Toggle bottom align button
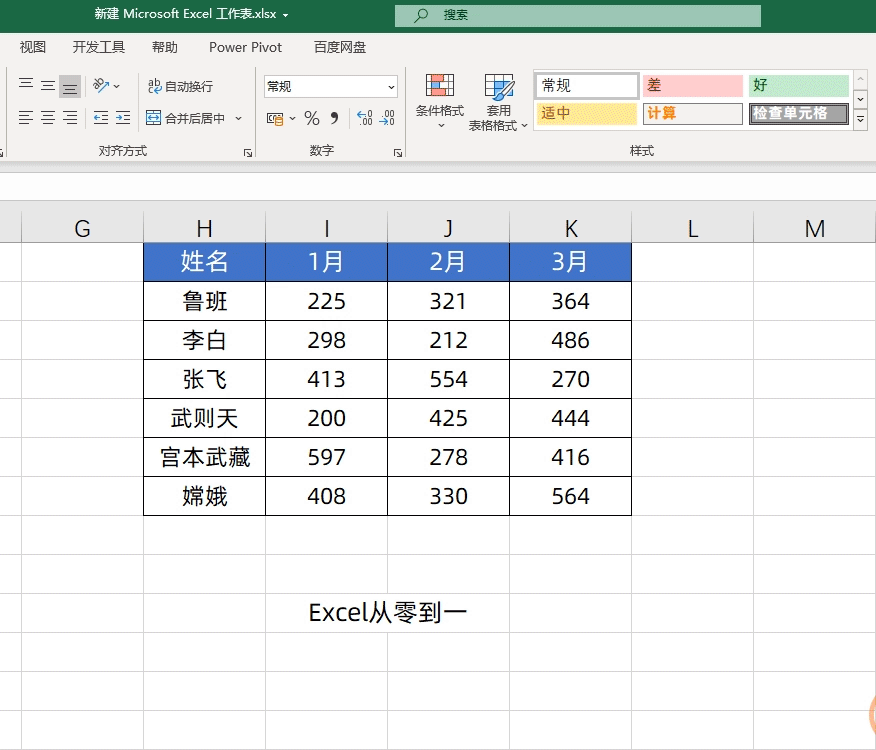This screenshot has width=876, height=750. tap(69, 86)
